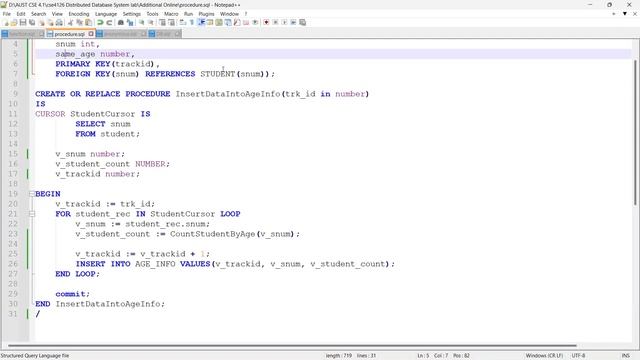Screen dimensions: 640x360
Task: Toggle the Document Map panel
Action: click(x=219, y=22)
